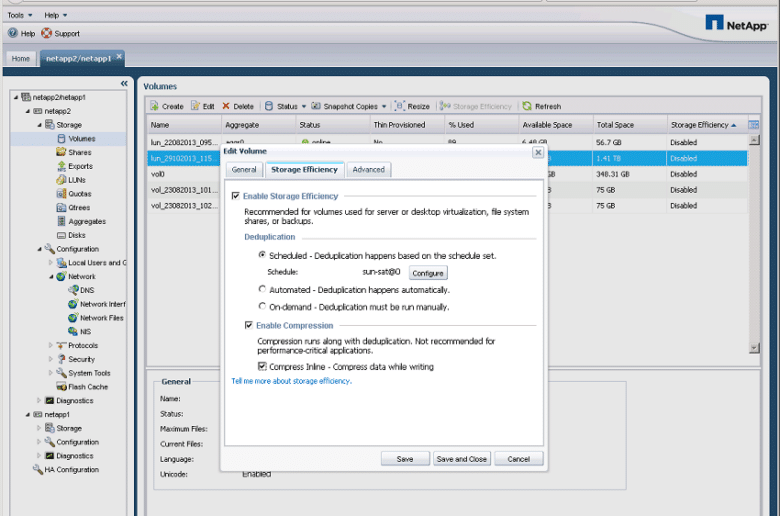The width and height of the screenshot is (780, 516).
Task: Select Scheduled deduplication option
Action: pos(262,255)
